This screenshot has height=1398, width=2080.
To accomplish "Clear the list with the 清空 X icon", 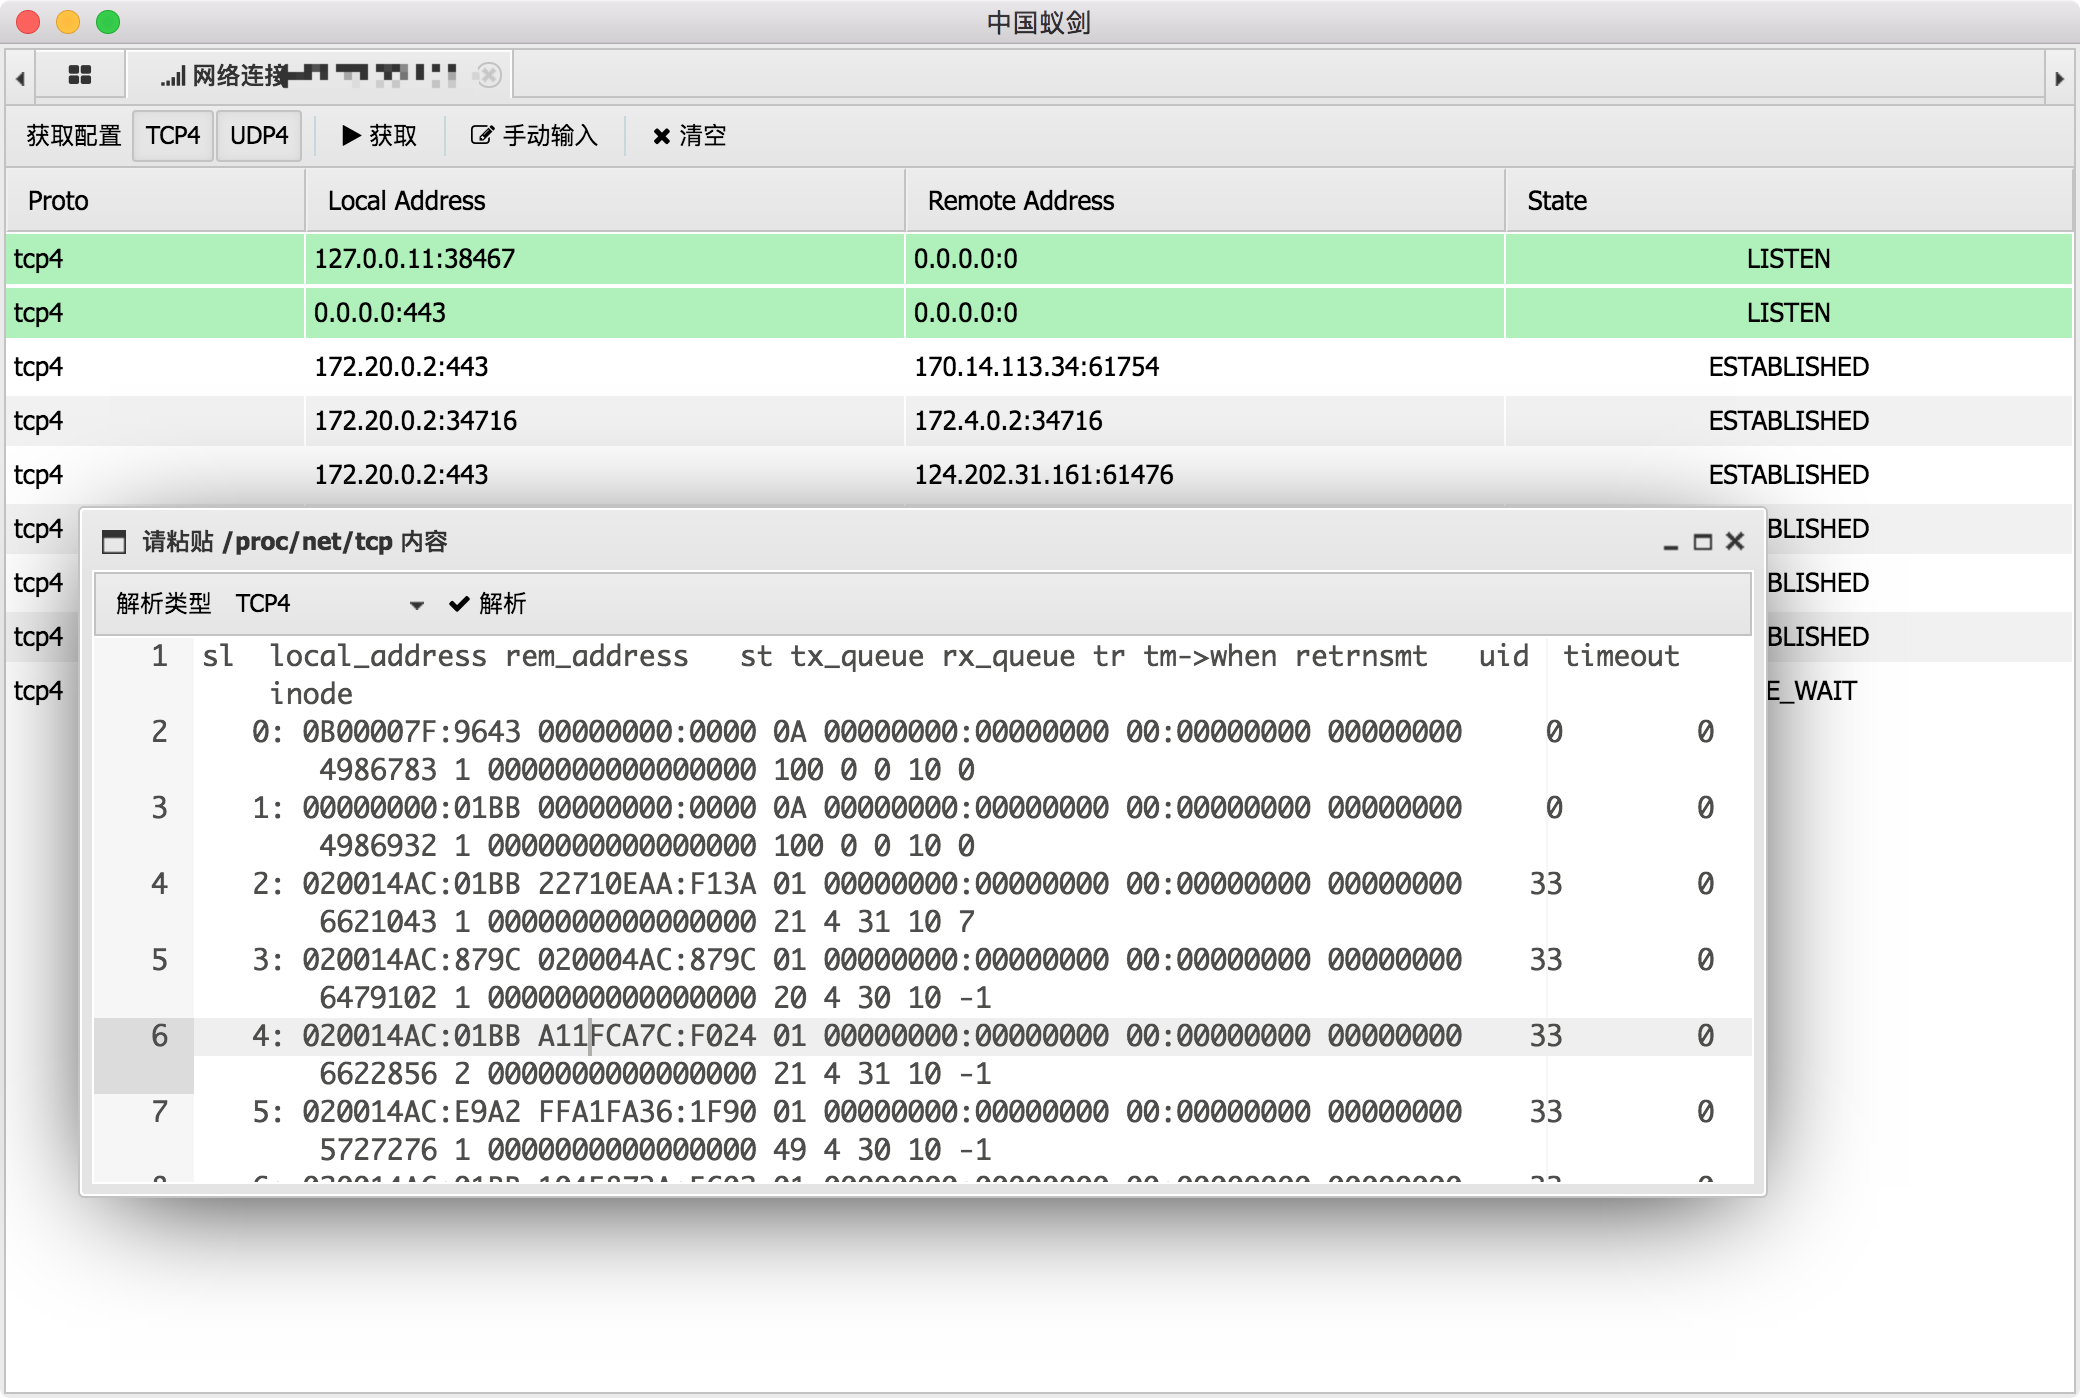I will (661, 135).
